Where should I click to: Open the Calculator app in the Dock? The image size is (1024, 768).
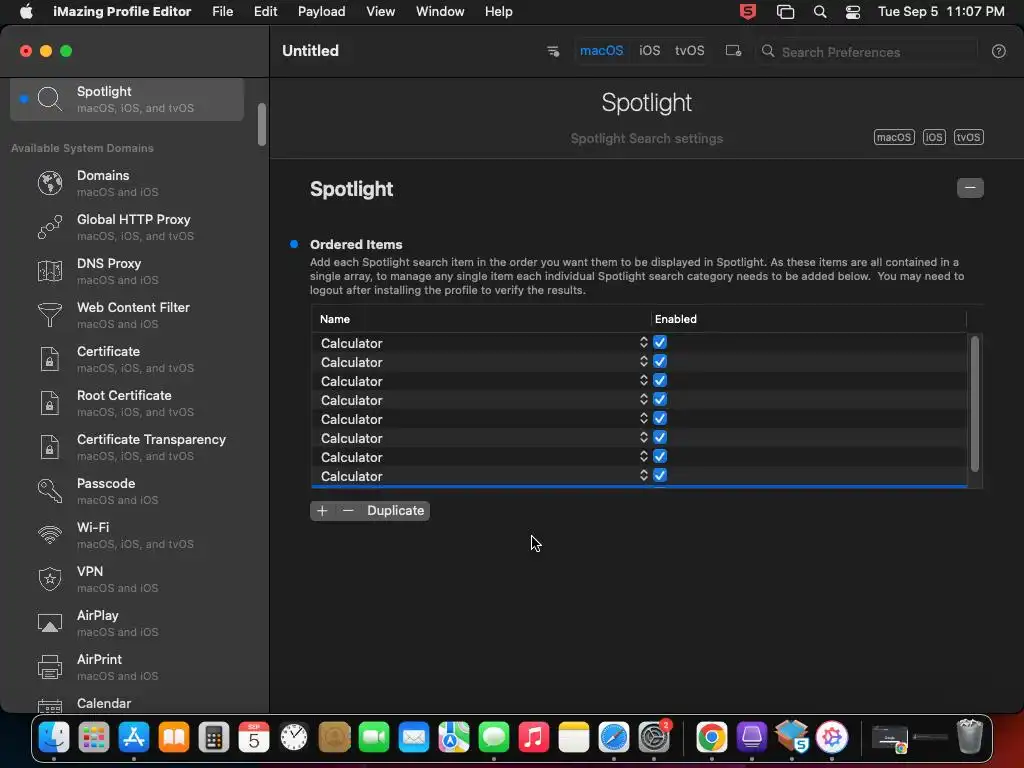(214, 738)
